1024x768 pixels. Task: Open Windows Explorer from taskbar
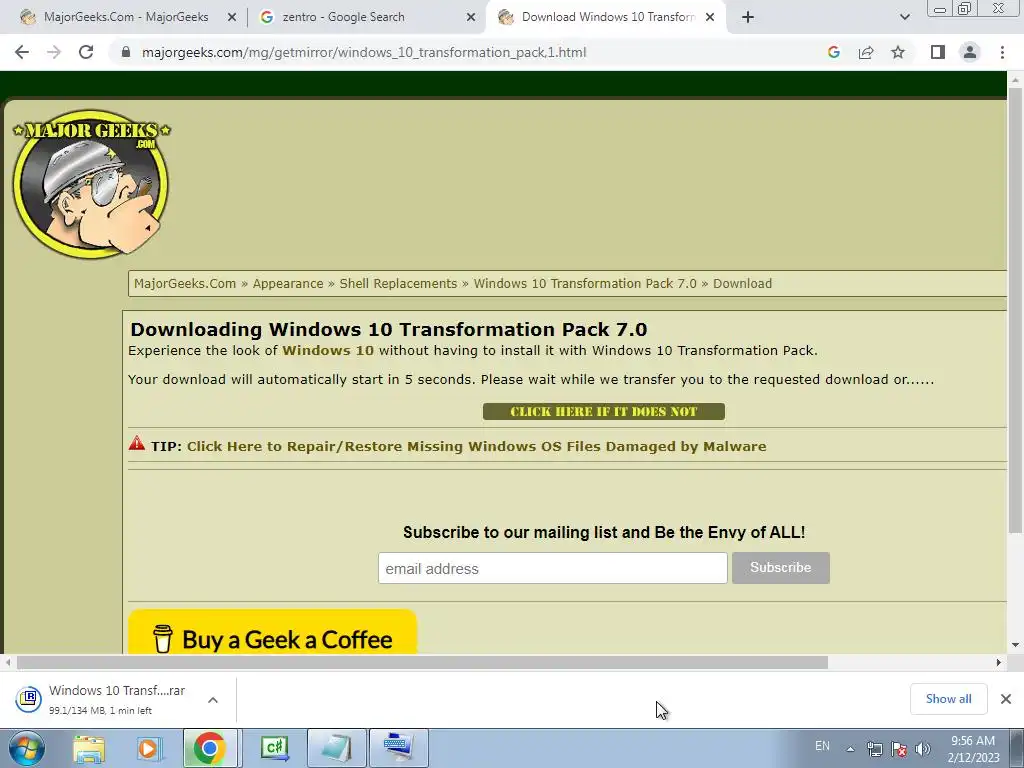point(89,748)
